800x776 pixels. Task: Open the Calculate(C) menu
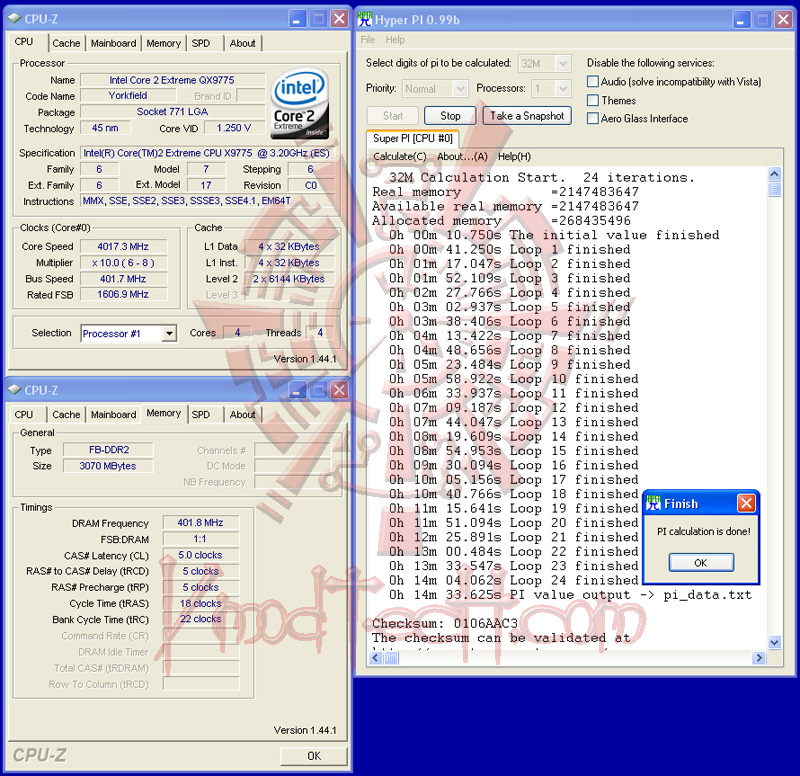(x=399, y=157)
